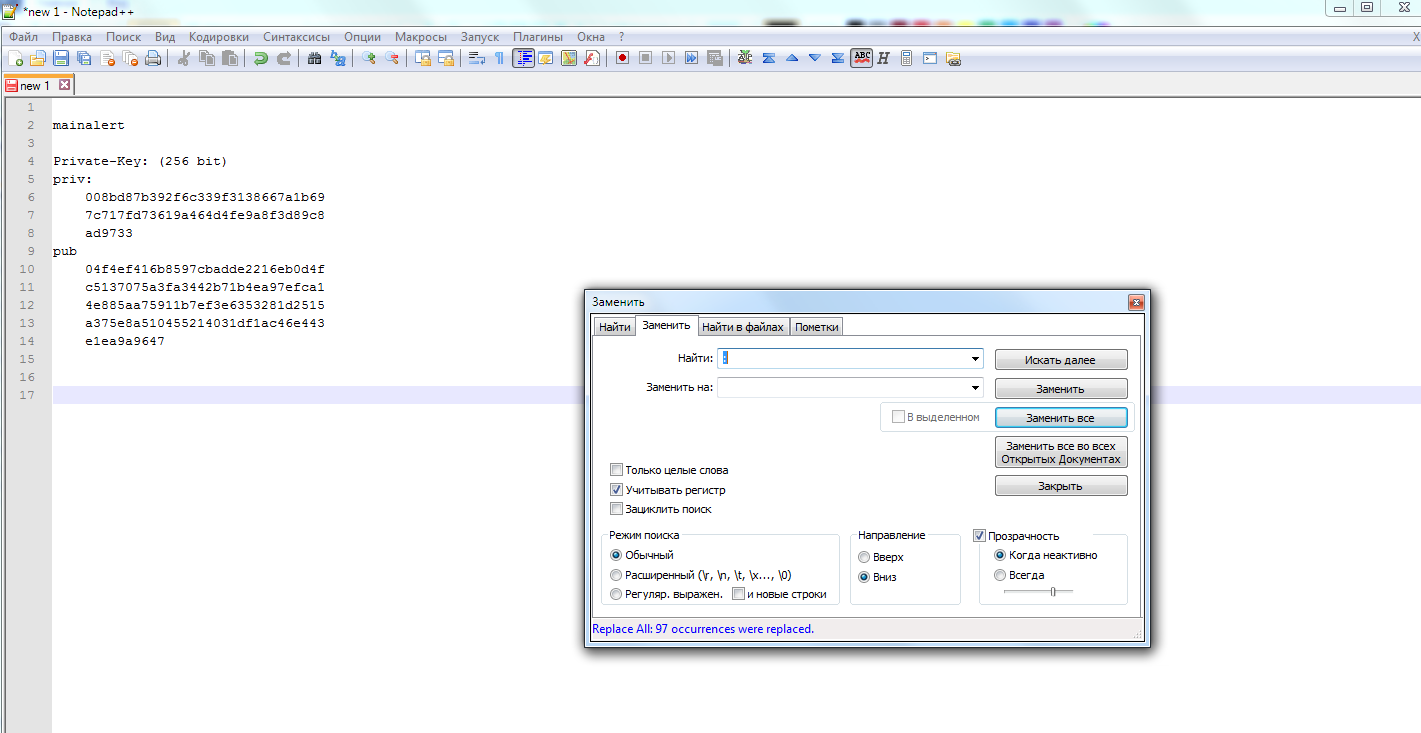
Task: Create a new file via toolbar icon
Action: 15,58
